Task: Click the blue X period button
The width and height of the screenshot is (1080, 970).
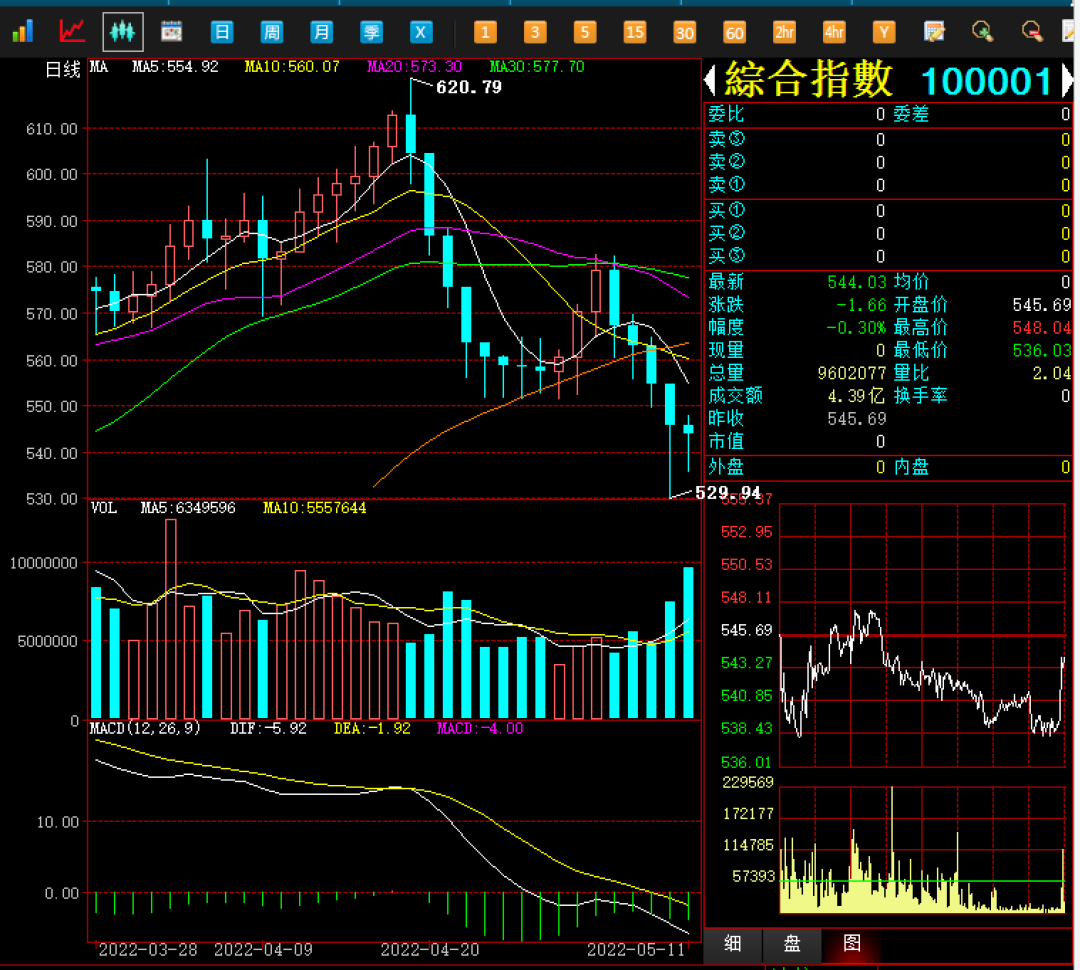Action: coord(421,32)
